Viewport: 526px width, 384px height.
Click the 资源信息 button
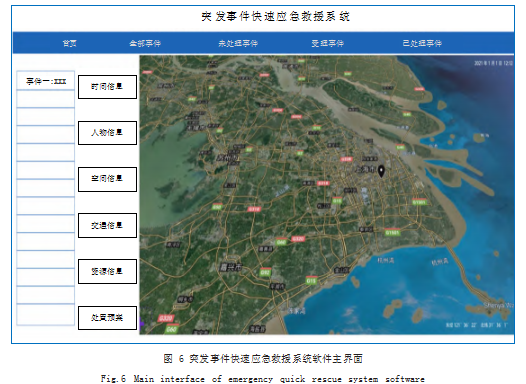tap(107, 271)
